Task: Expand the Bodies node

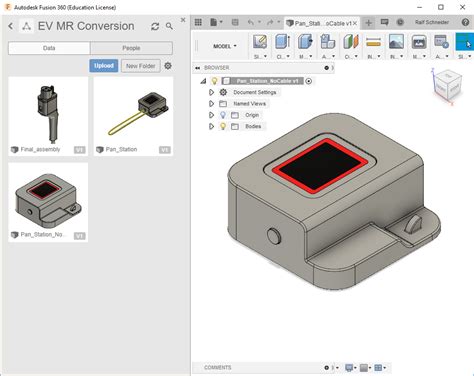Action: pos(211,126)
